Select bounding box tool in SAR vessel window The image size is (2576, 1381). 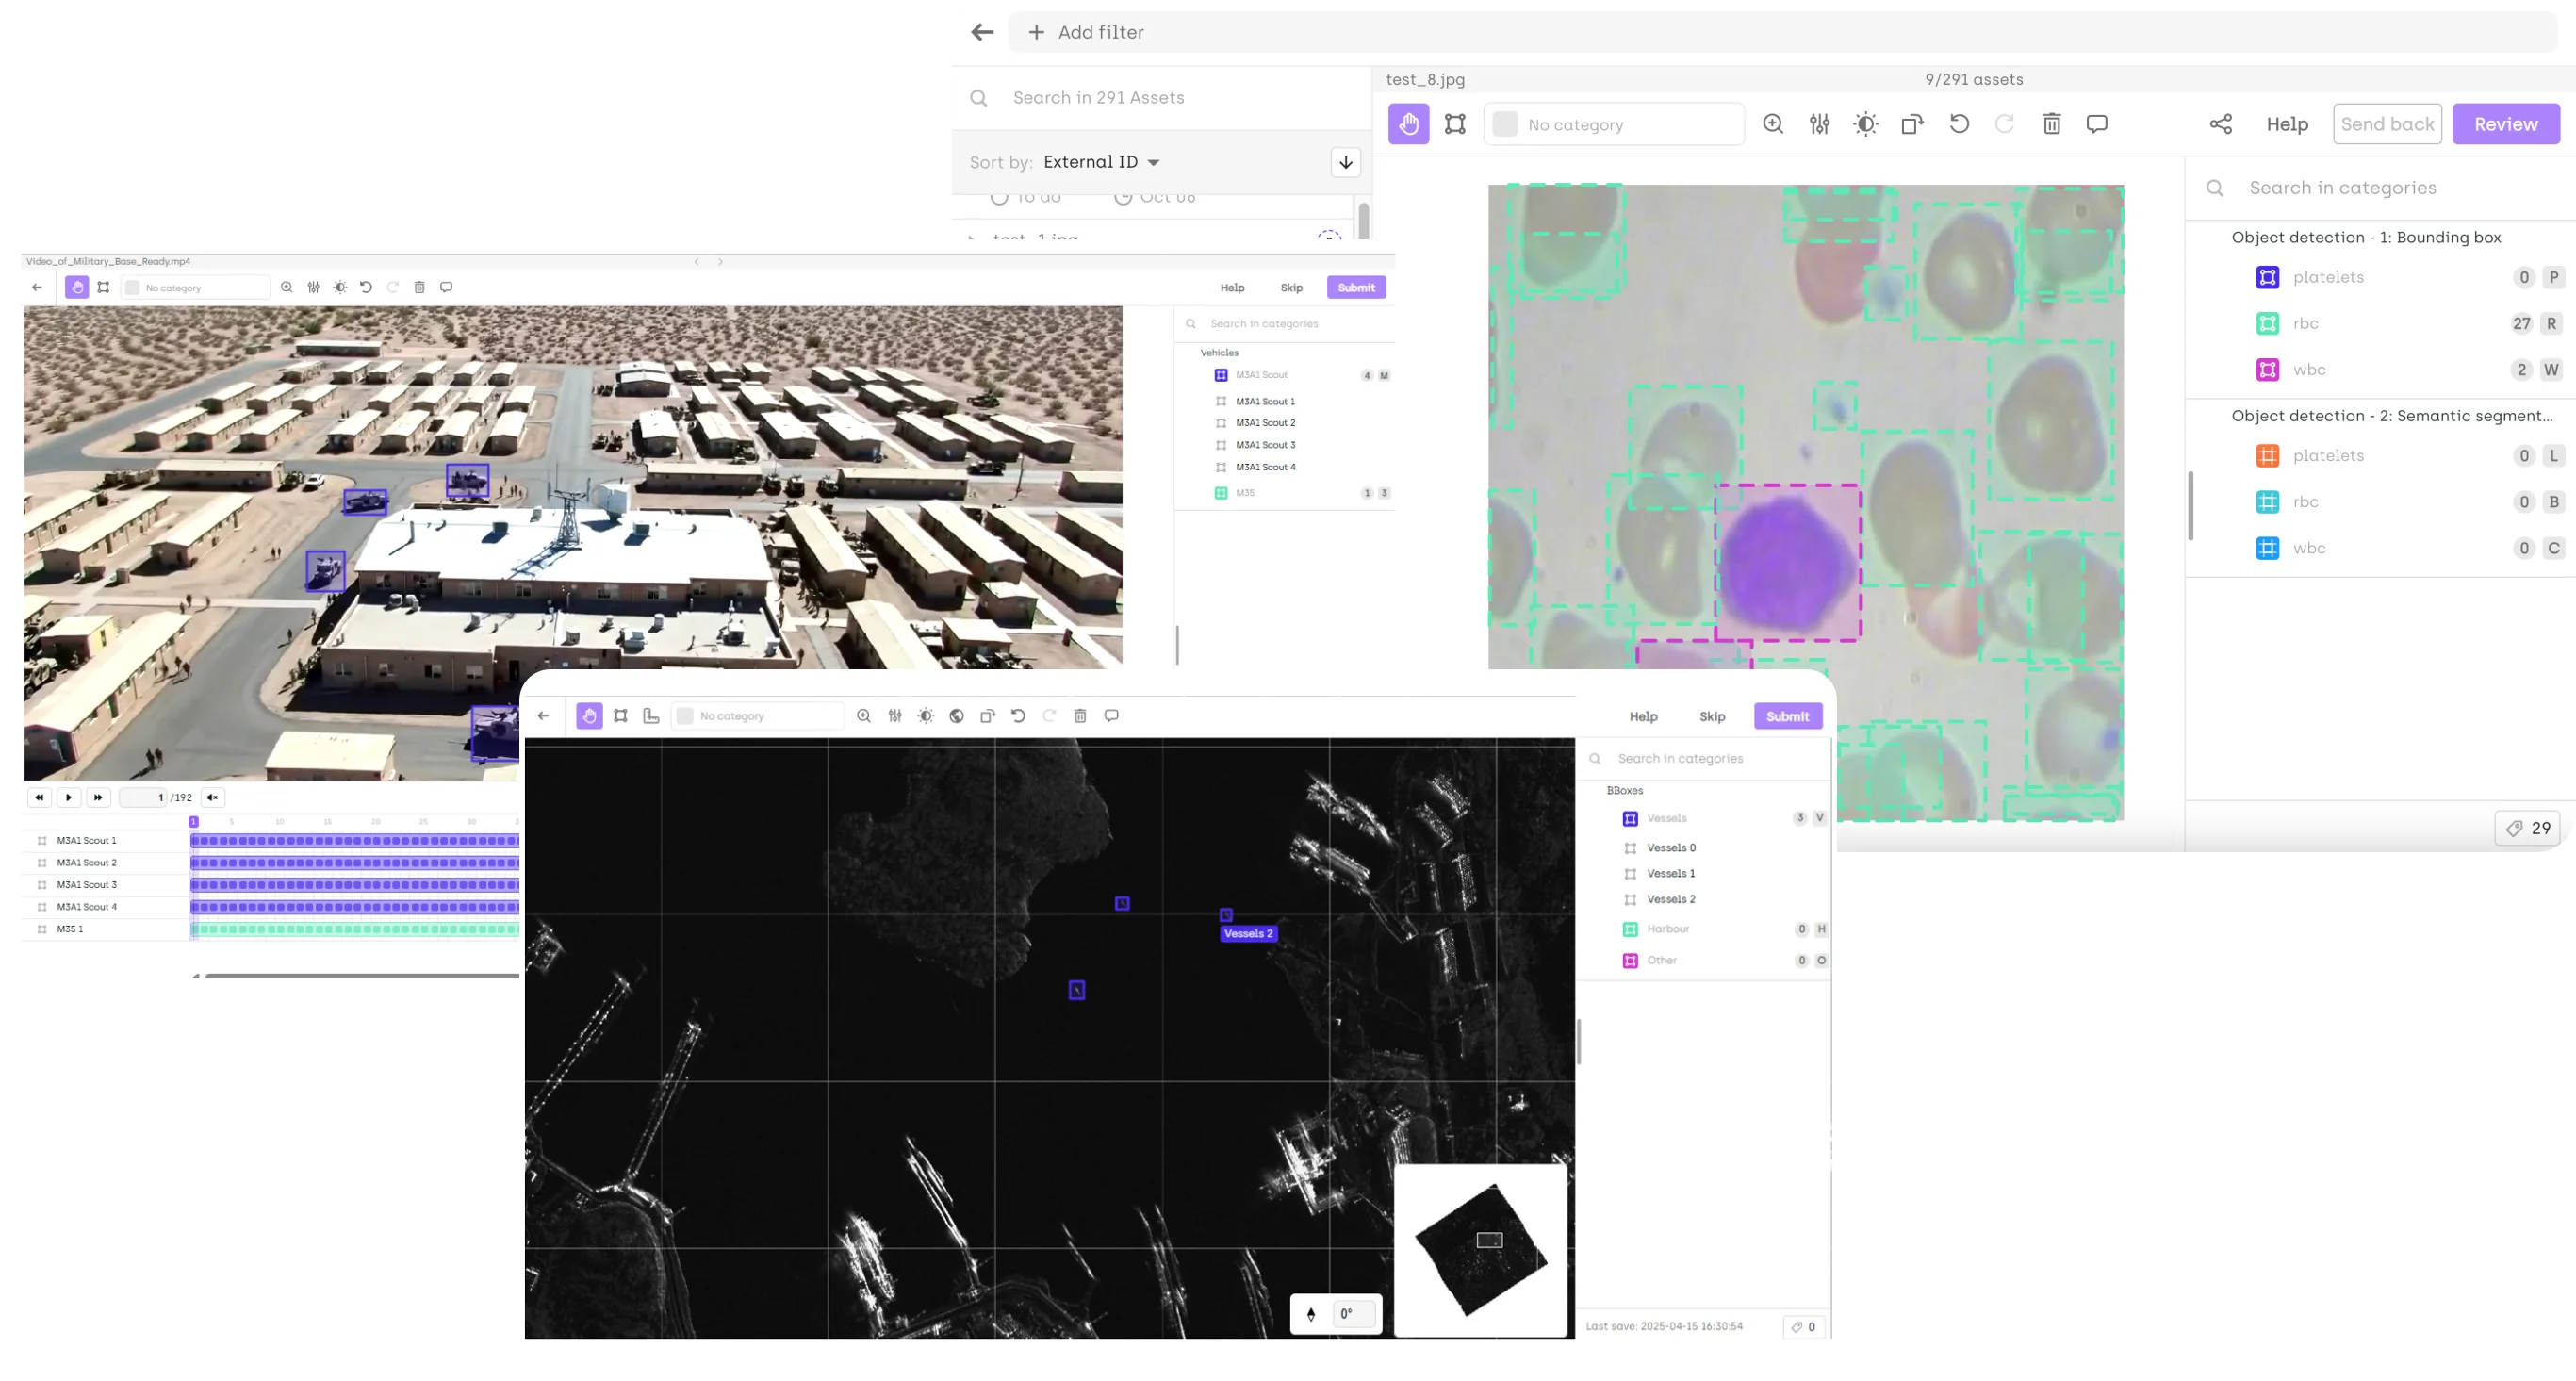[x=620, y=716]
